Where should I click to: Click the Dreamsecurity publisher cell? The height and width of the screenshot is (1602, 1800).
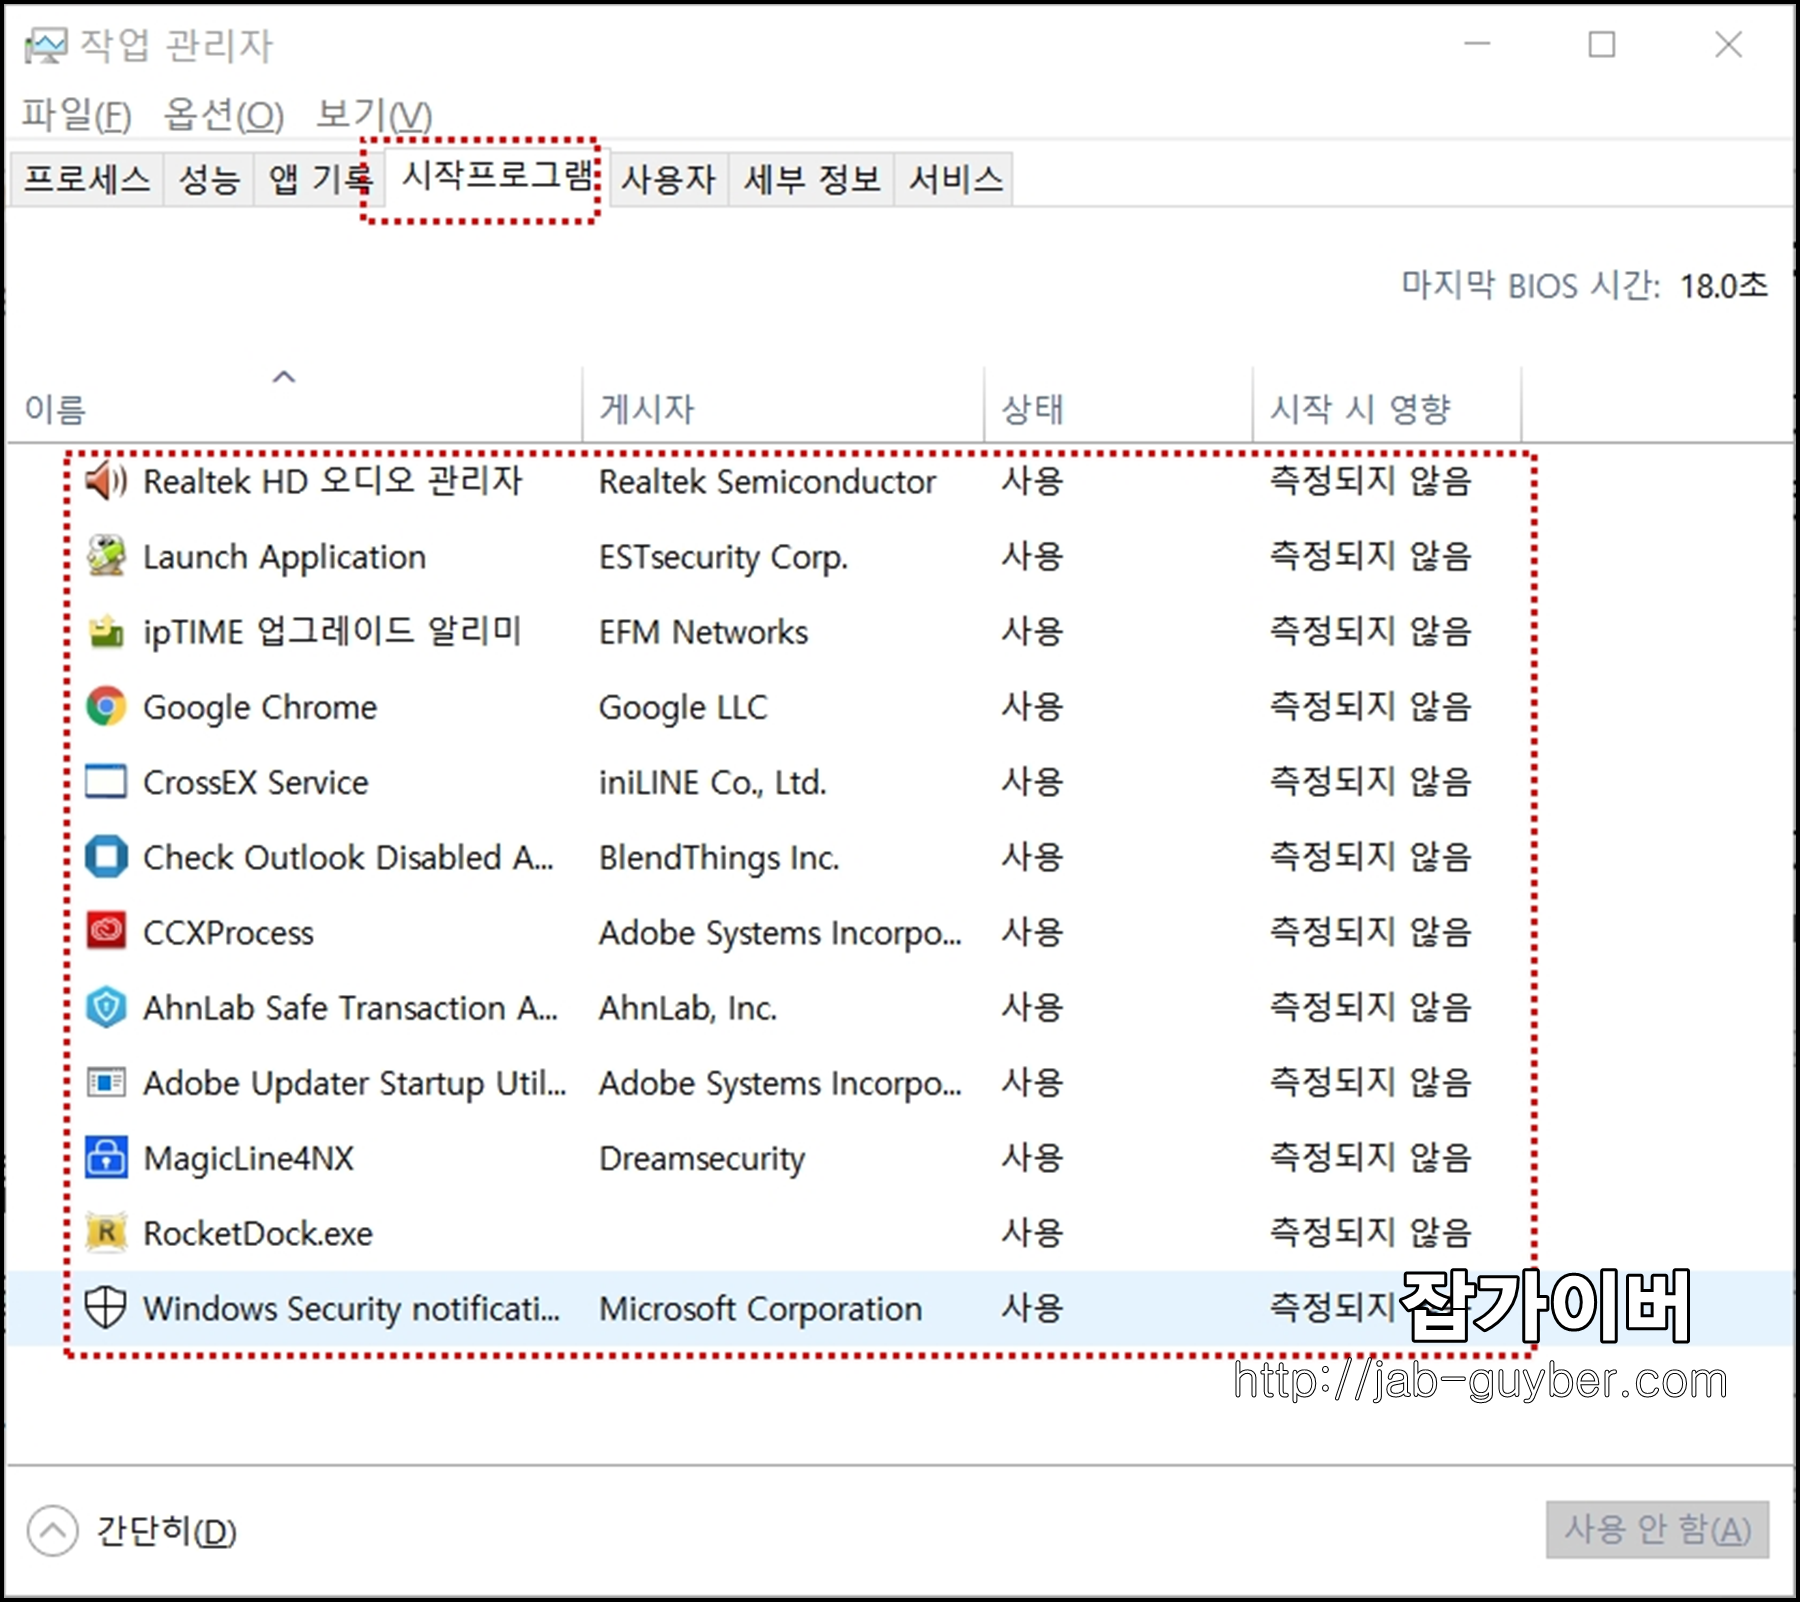coord(701,1158)
